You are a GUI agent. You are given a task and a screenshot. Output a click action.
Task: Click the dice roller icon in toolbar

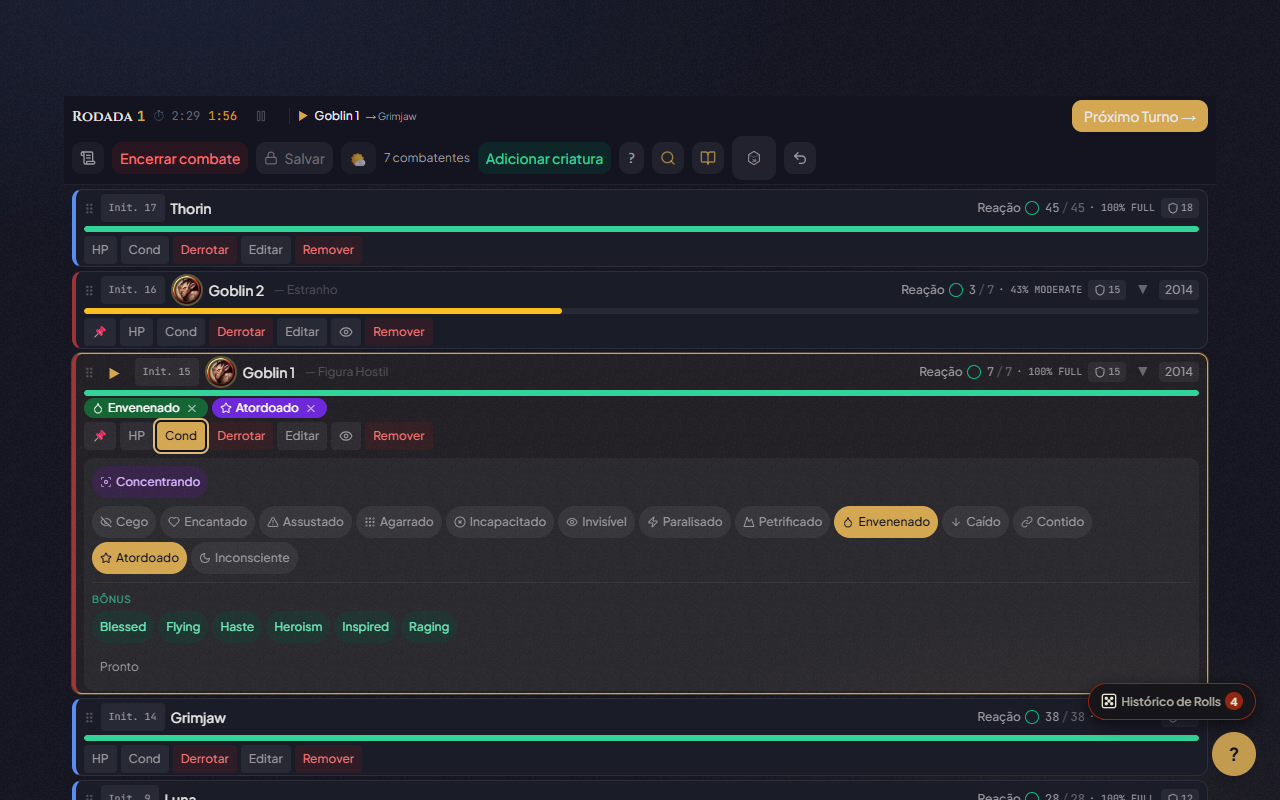(754, 158)
